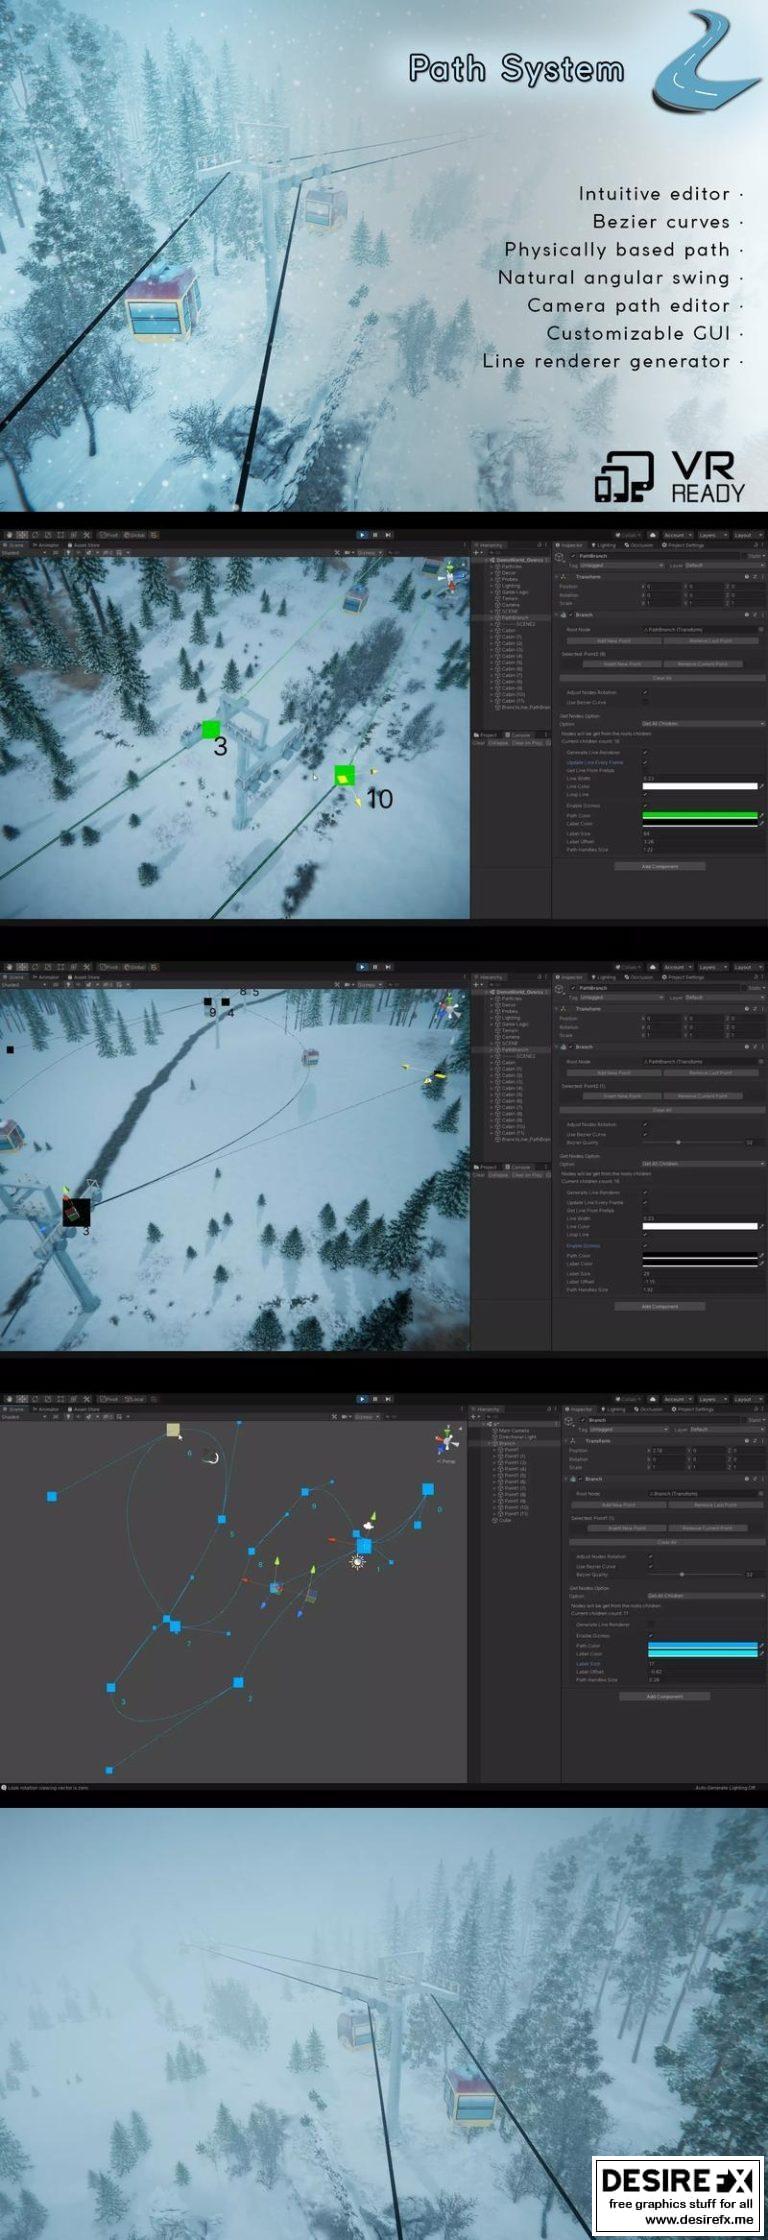768x2240 pixels.
Task: Click cloud services icon in green-path editor
Action: 653,535
